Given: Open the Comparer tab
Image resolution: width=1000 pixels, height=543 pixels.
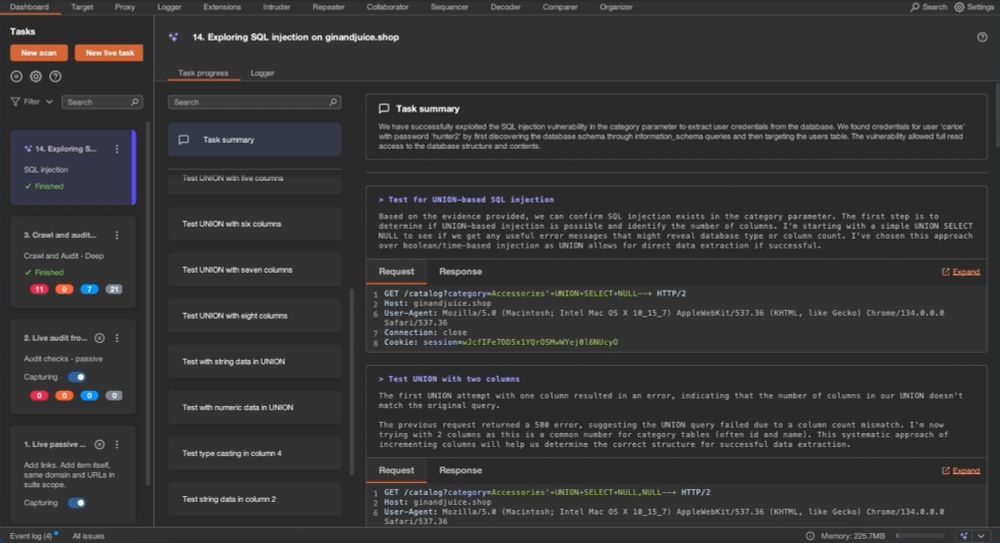Looking at the screenshot, I should [559, 7].
